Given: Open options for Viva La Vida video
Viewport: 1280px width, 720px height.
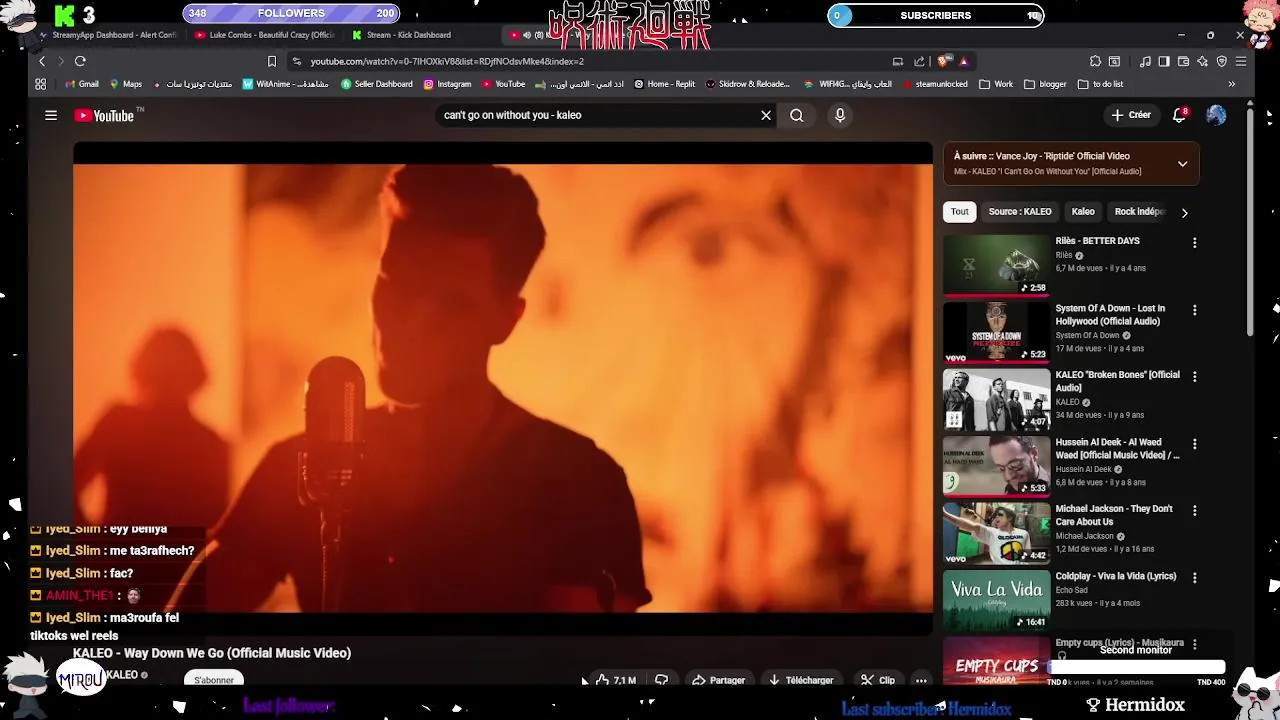Looking at the screenshot, I should (1194, 578).
